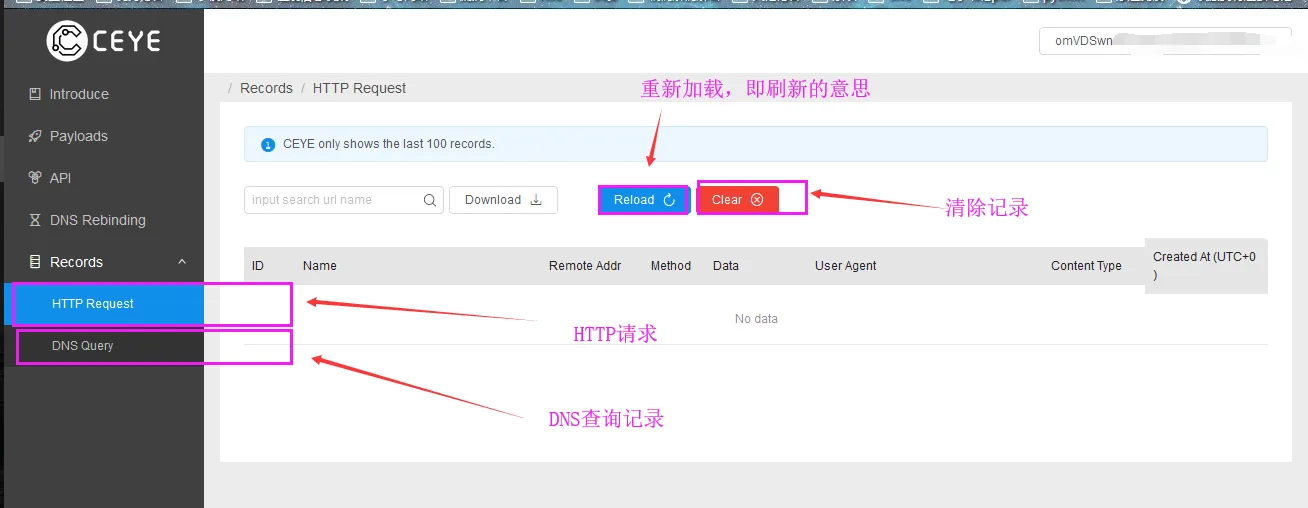This screenshot has width=1308, height=508.
Task: Click the Name column header
Action: 320,266
